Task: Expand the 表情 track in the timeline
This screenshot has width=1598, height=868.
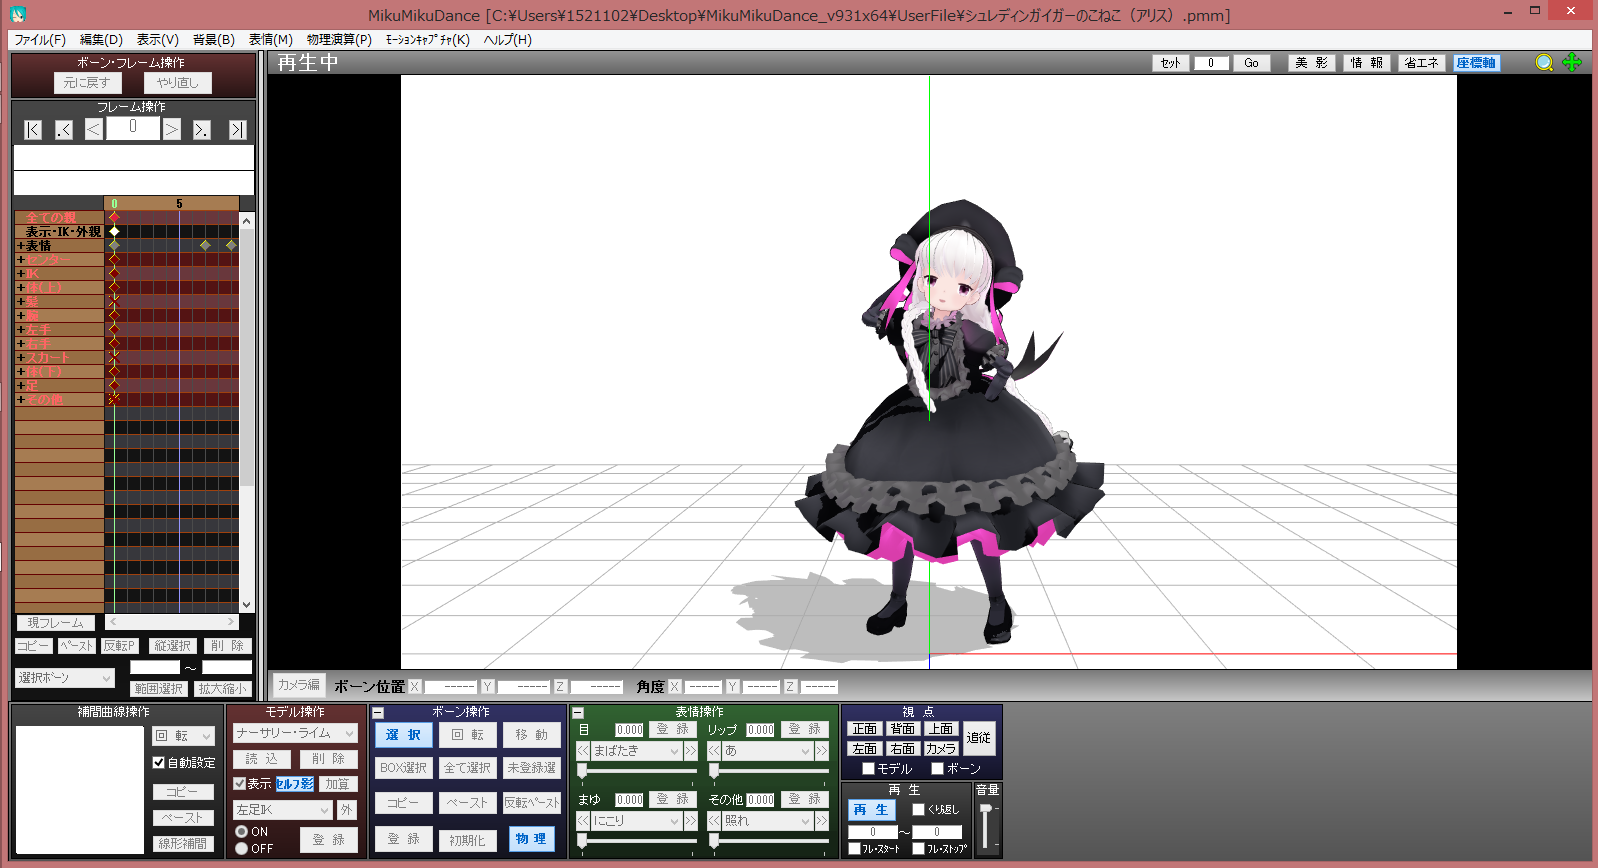Action: (x=20, y=246)
